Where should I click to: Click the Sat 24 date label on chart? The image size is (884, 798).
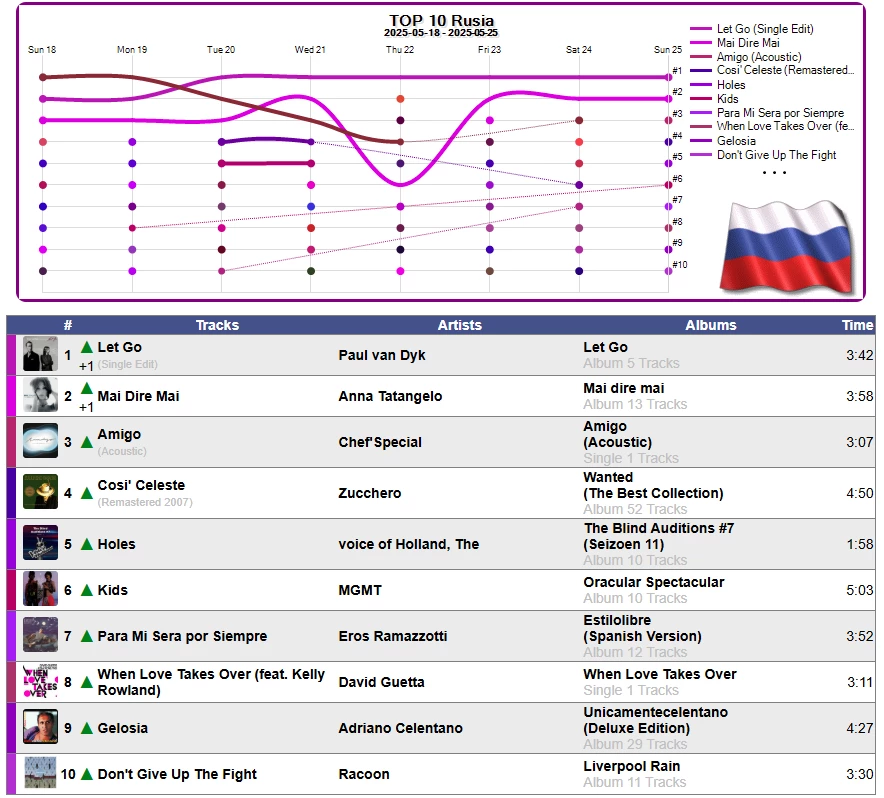pyautogui.click(x=578, y=50)
